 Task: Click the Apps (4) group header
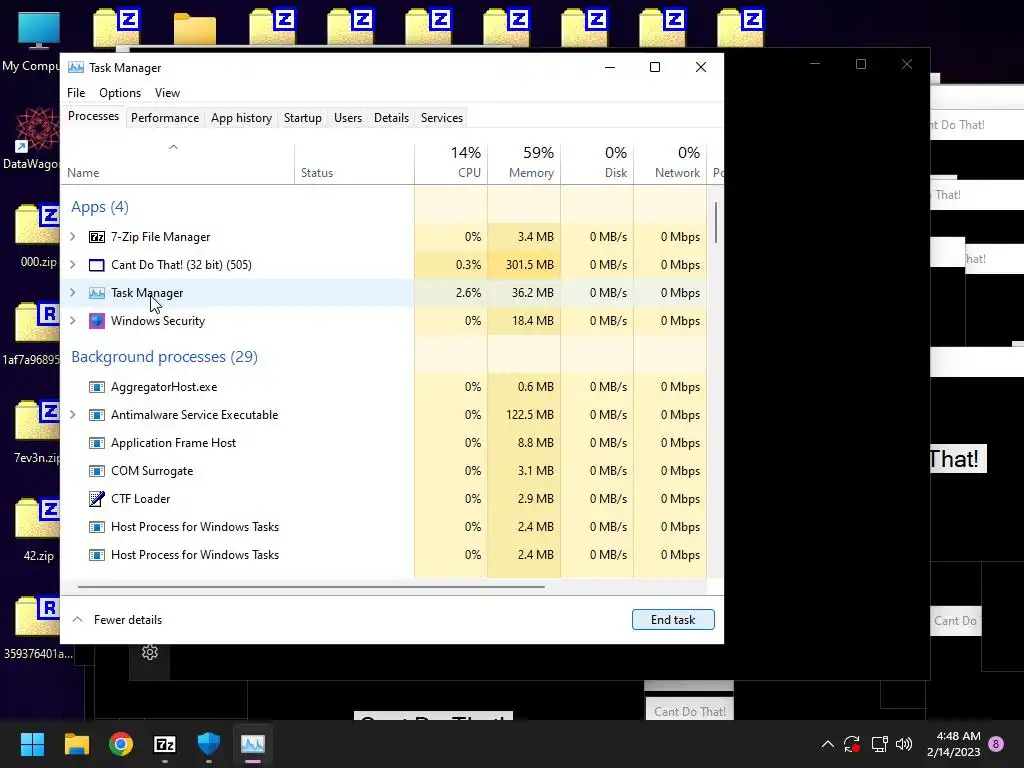pyautogui.click(x=100, y=207)
